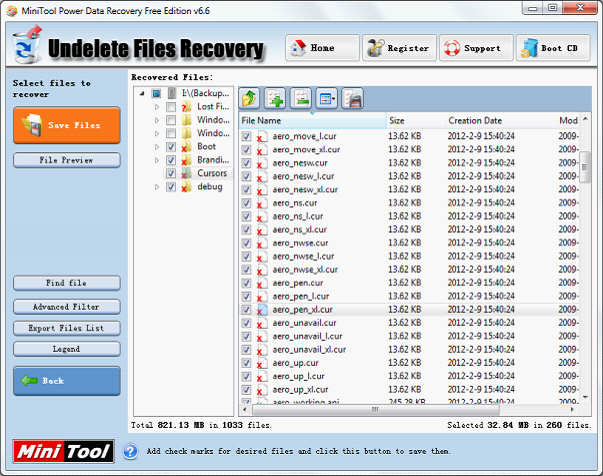Click file icon of aero_pen_xl.cur
The width and height of the screenshot is (603, 476).
(x=262, y=310)
